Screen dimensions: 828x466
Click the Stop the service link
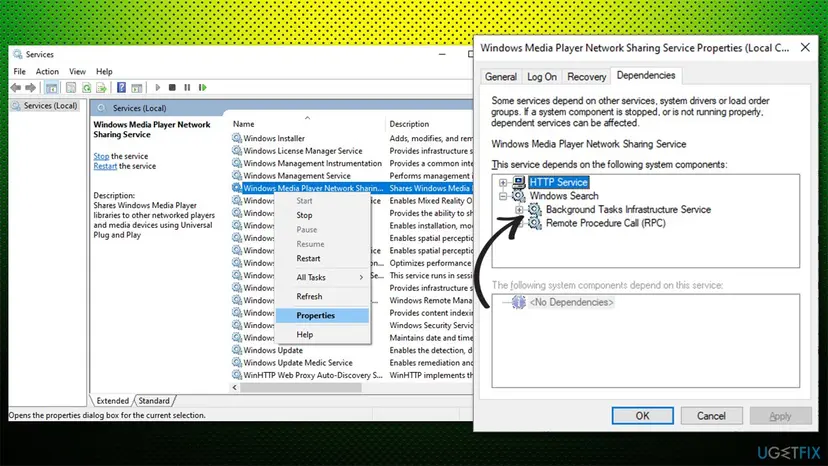coord(101,156)
